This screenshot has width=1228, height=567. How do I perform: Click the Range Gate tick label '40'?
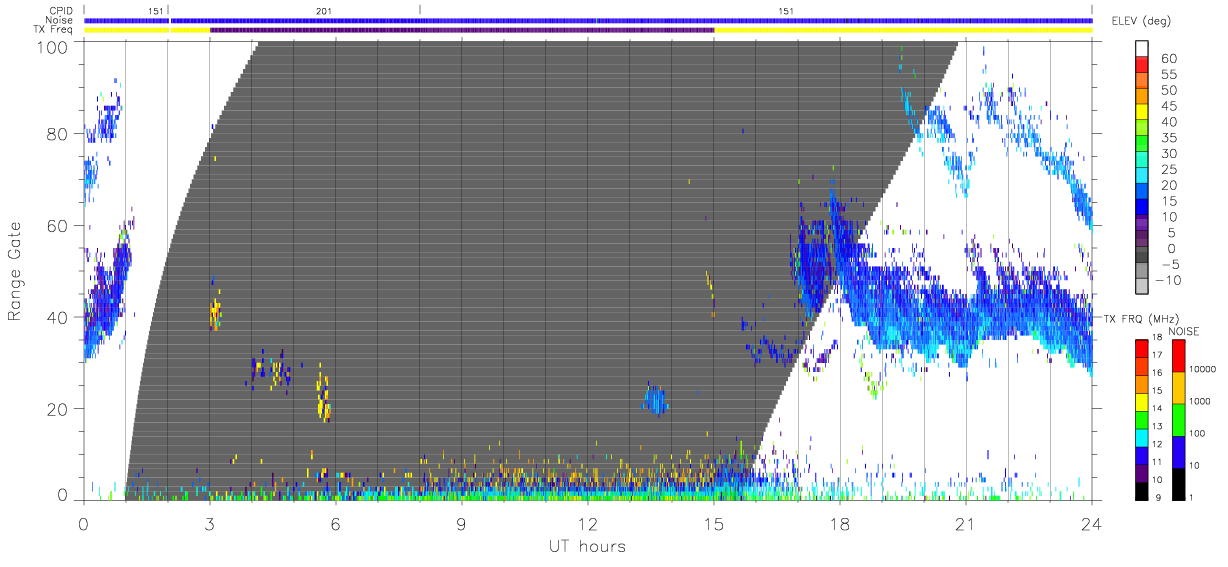tap(57, 318)
